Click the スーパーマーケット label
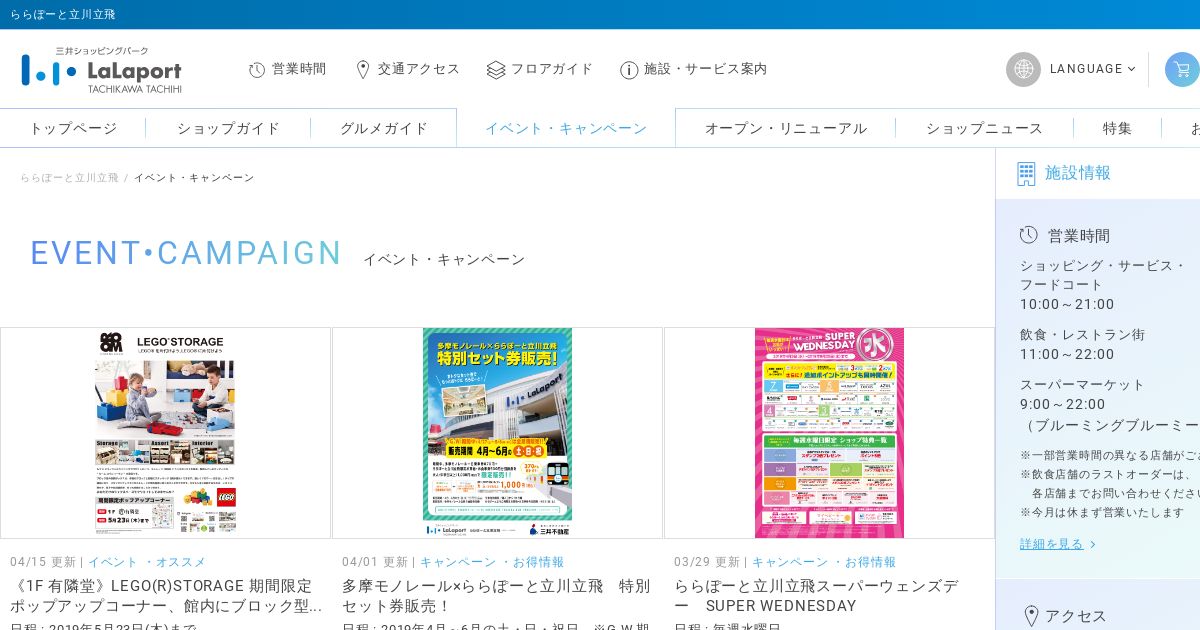The width and height of the screenshot is (1200, 630). point(1082,384)
